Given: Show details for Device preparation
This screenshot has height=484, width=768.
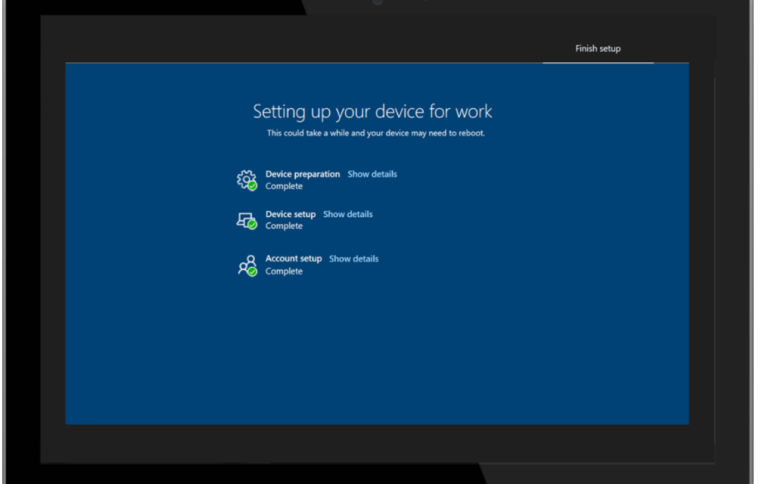Looking at the screenshot, I should point(372,174).
